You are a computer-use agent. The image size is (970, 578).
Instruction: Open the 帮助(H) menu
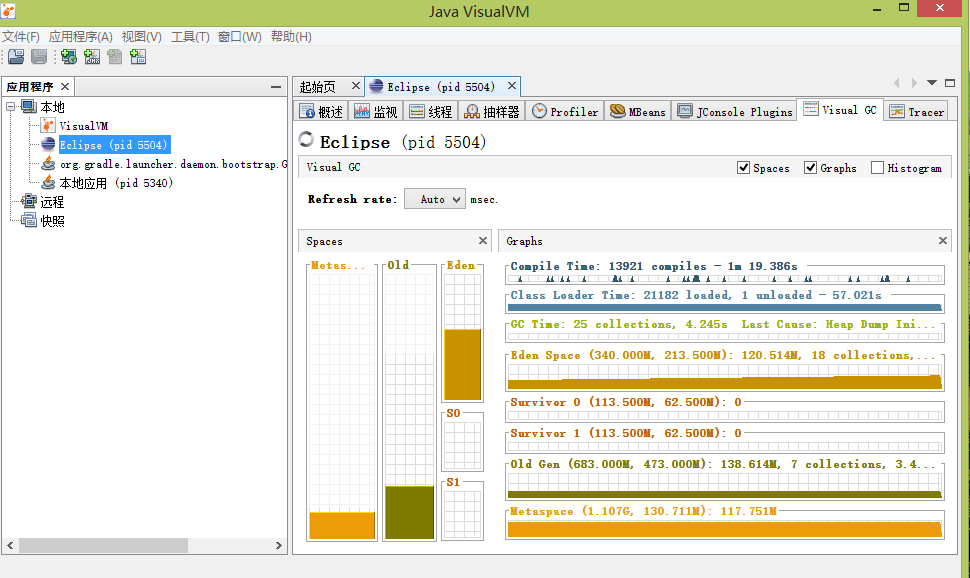[291, 37]
